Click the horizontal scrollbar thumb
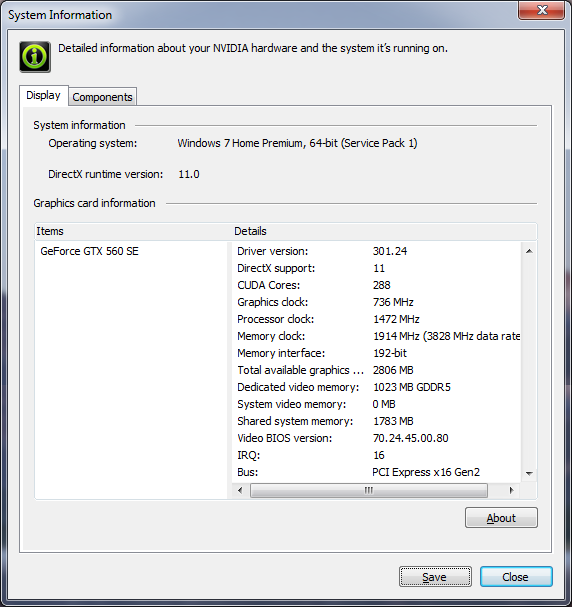Viewport: 572px width, 607px height. (369, 490)
